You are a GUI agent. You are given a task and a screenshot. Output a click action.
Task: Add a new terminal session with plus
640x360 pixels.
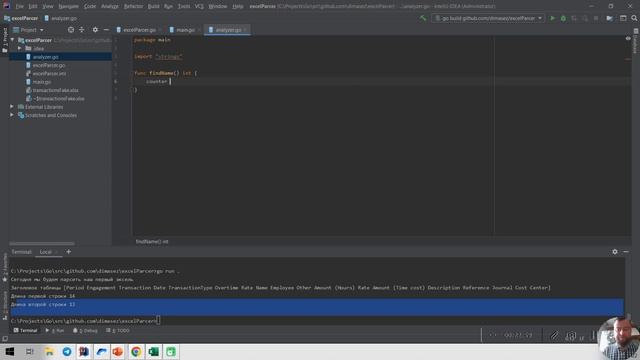point(69,252)
